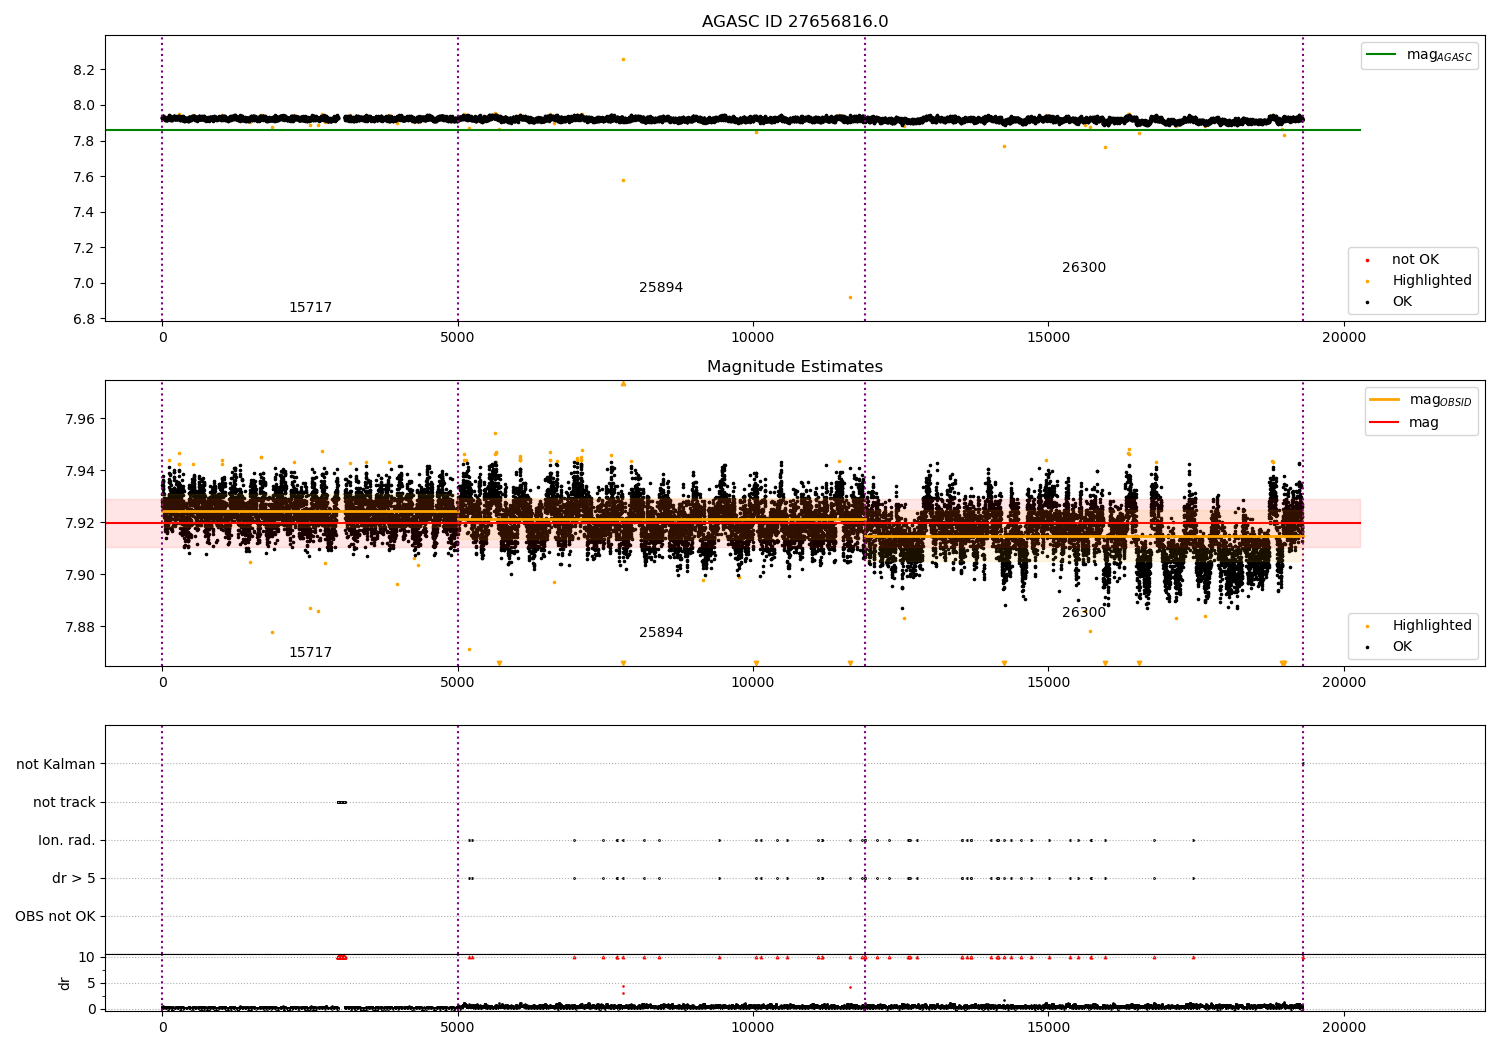Click the 10000 x-tick under bottom plot
Screen dimensions: 1500x1050
[x=753, y=1028]
